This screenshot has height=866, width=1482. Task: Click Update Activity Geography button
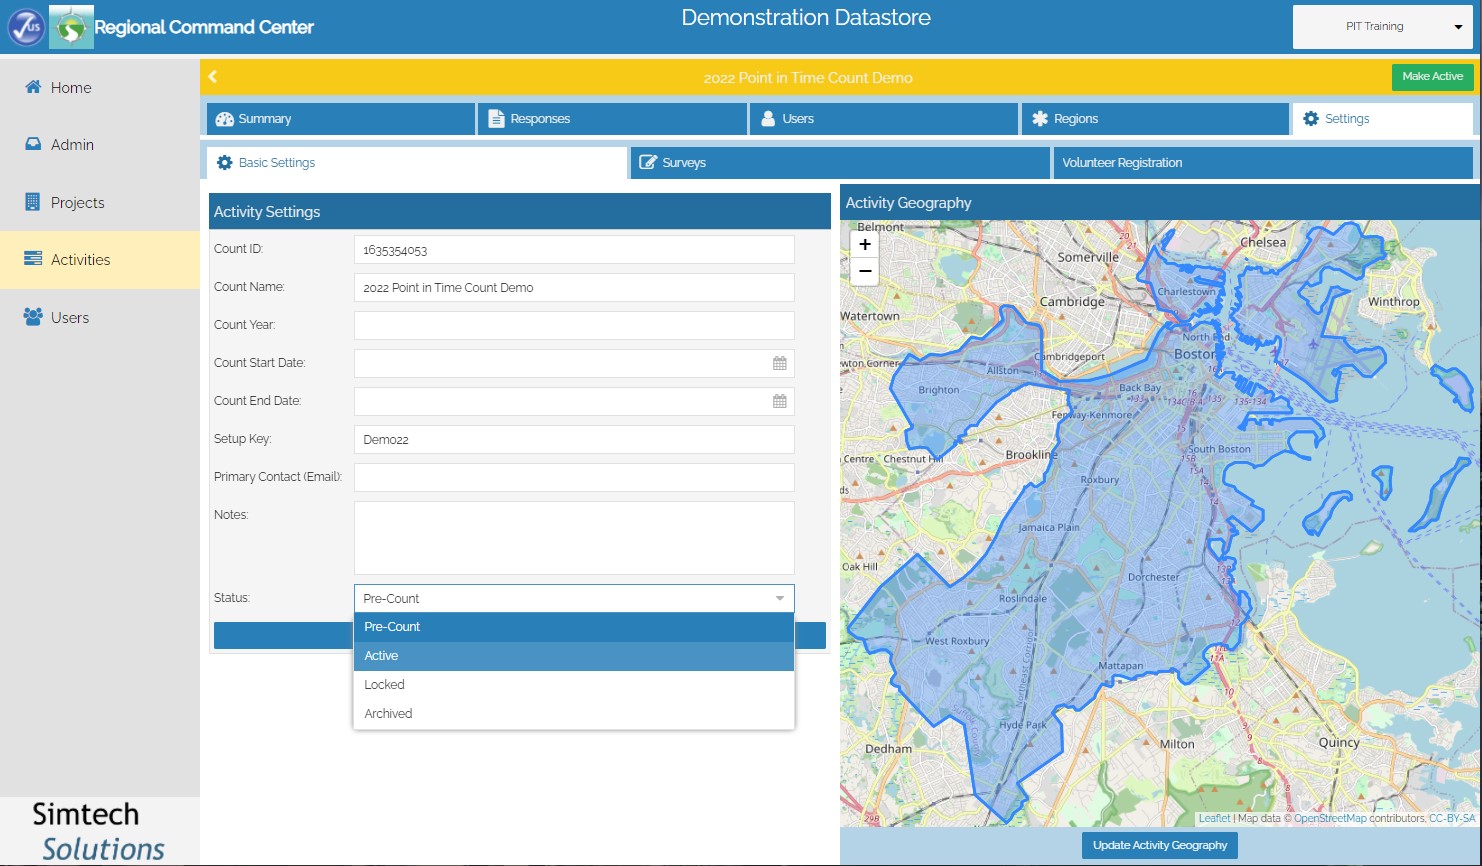click(x=1159, y=845)
